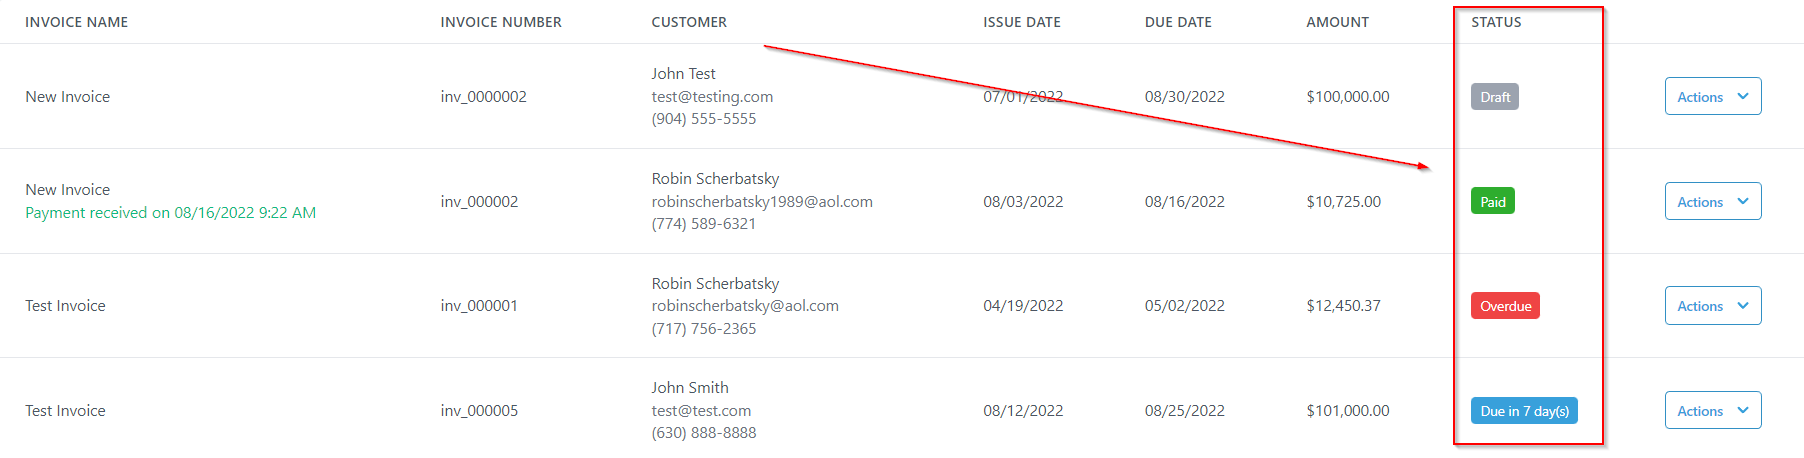Viewport: 1804px width, 458px height.
Task: Click the Customer column header
Action: pyautogui.click(x=689, y=22)
